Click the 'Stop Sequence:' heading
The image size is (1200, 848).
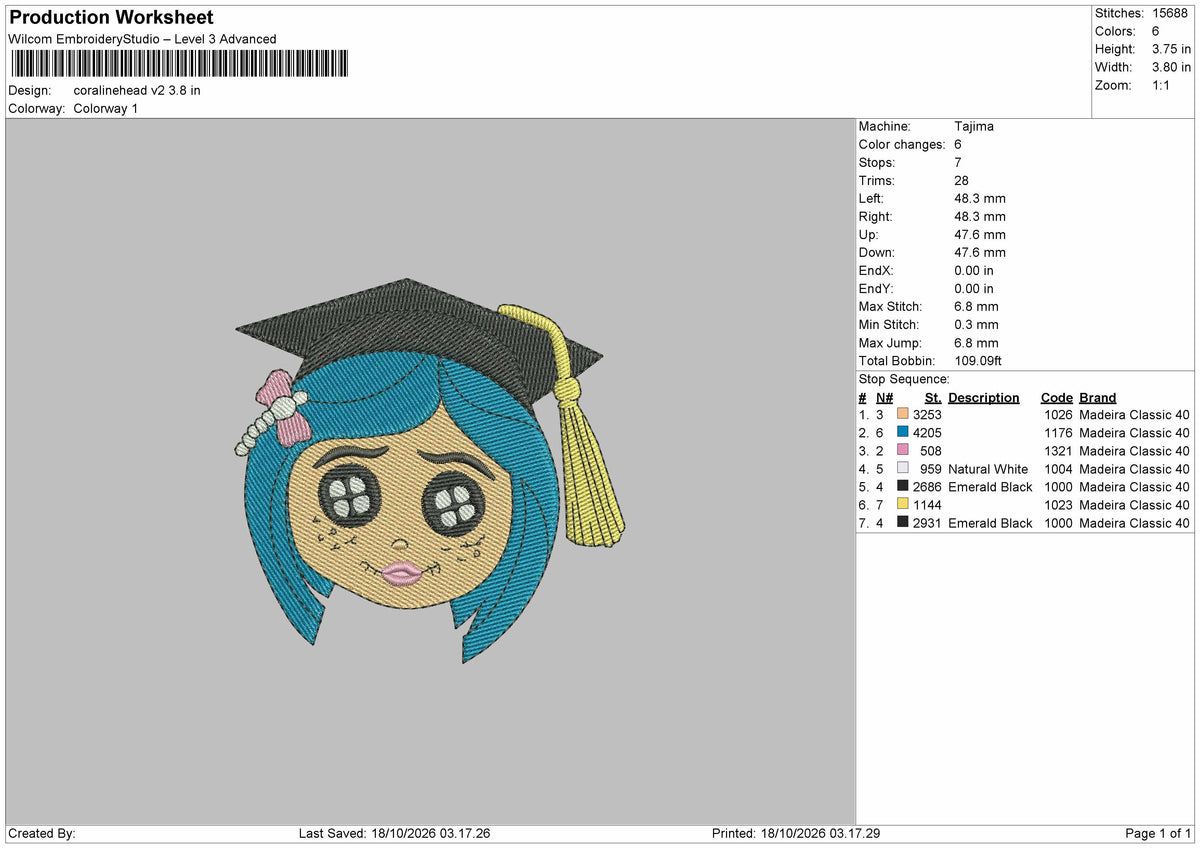pos(904,379)
